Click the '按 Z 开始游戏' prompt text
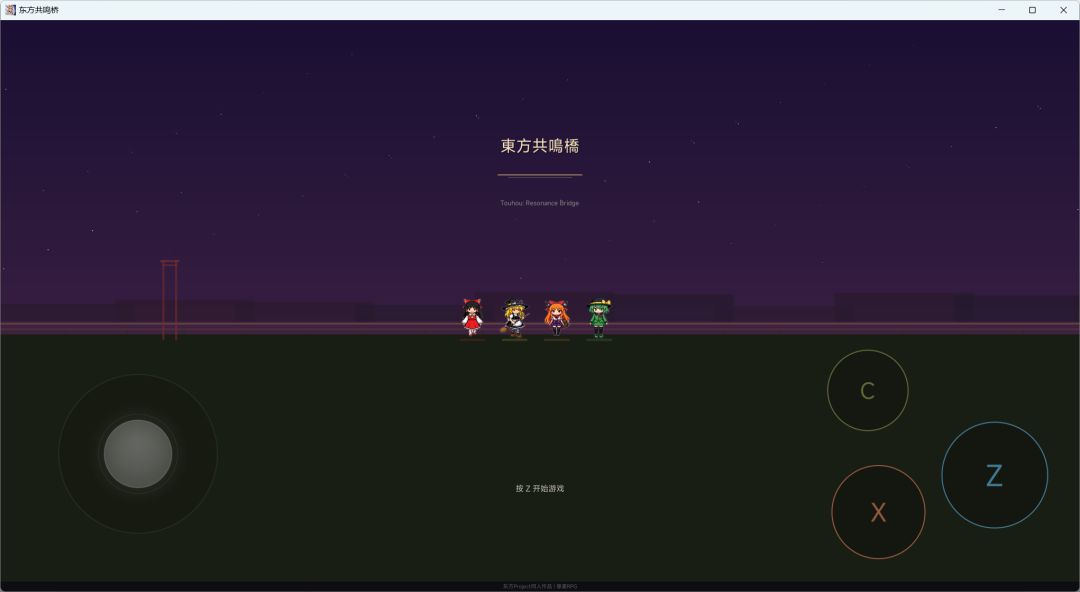The height and width of the screenshot is (592, 1080). click(539, 488)
